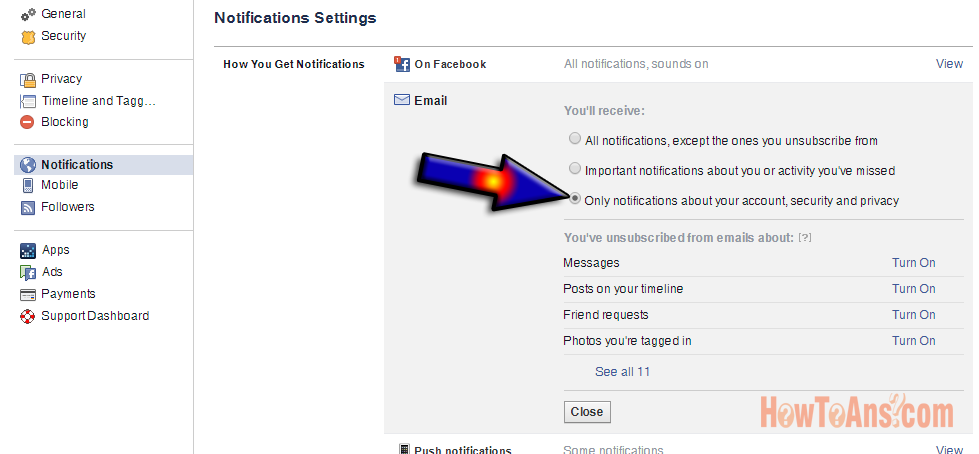Screen dimensions: 979x454
Task: Open Timeline and Tagging settings
Action: tap(98, 101)
